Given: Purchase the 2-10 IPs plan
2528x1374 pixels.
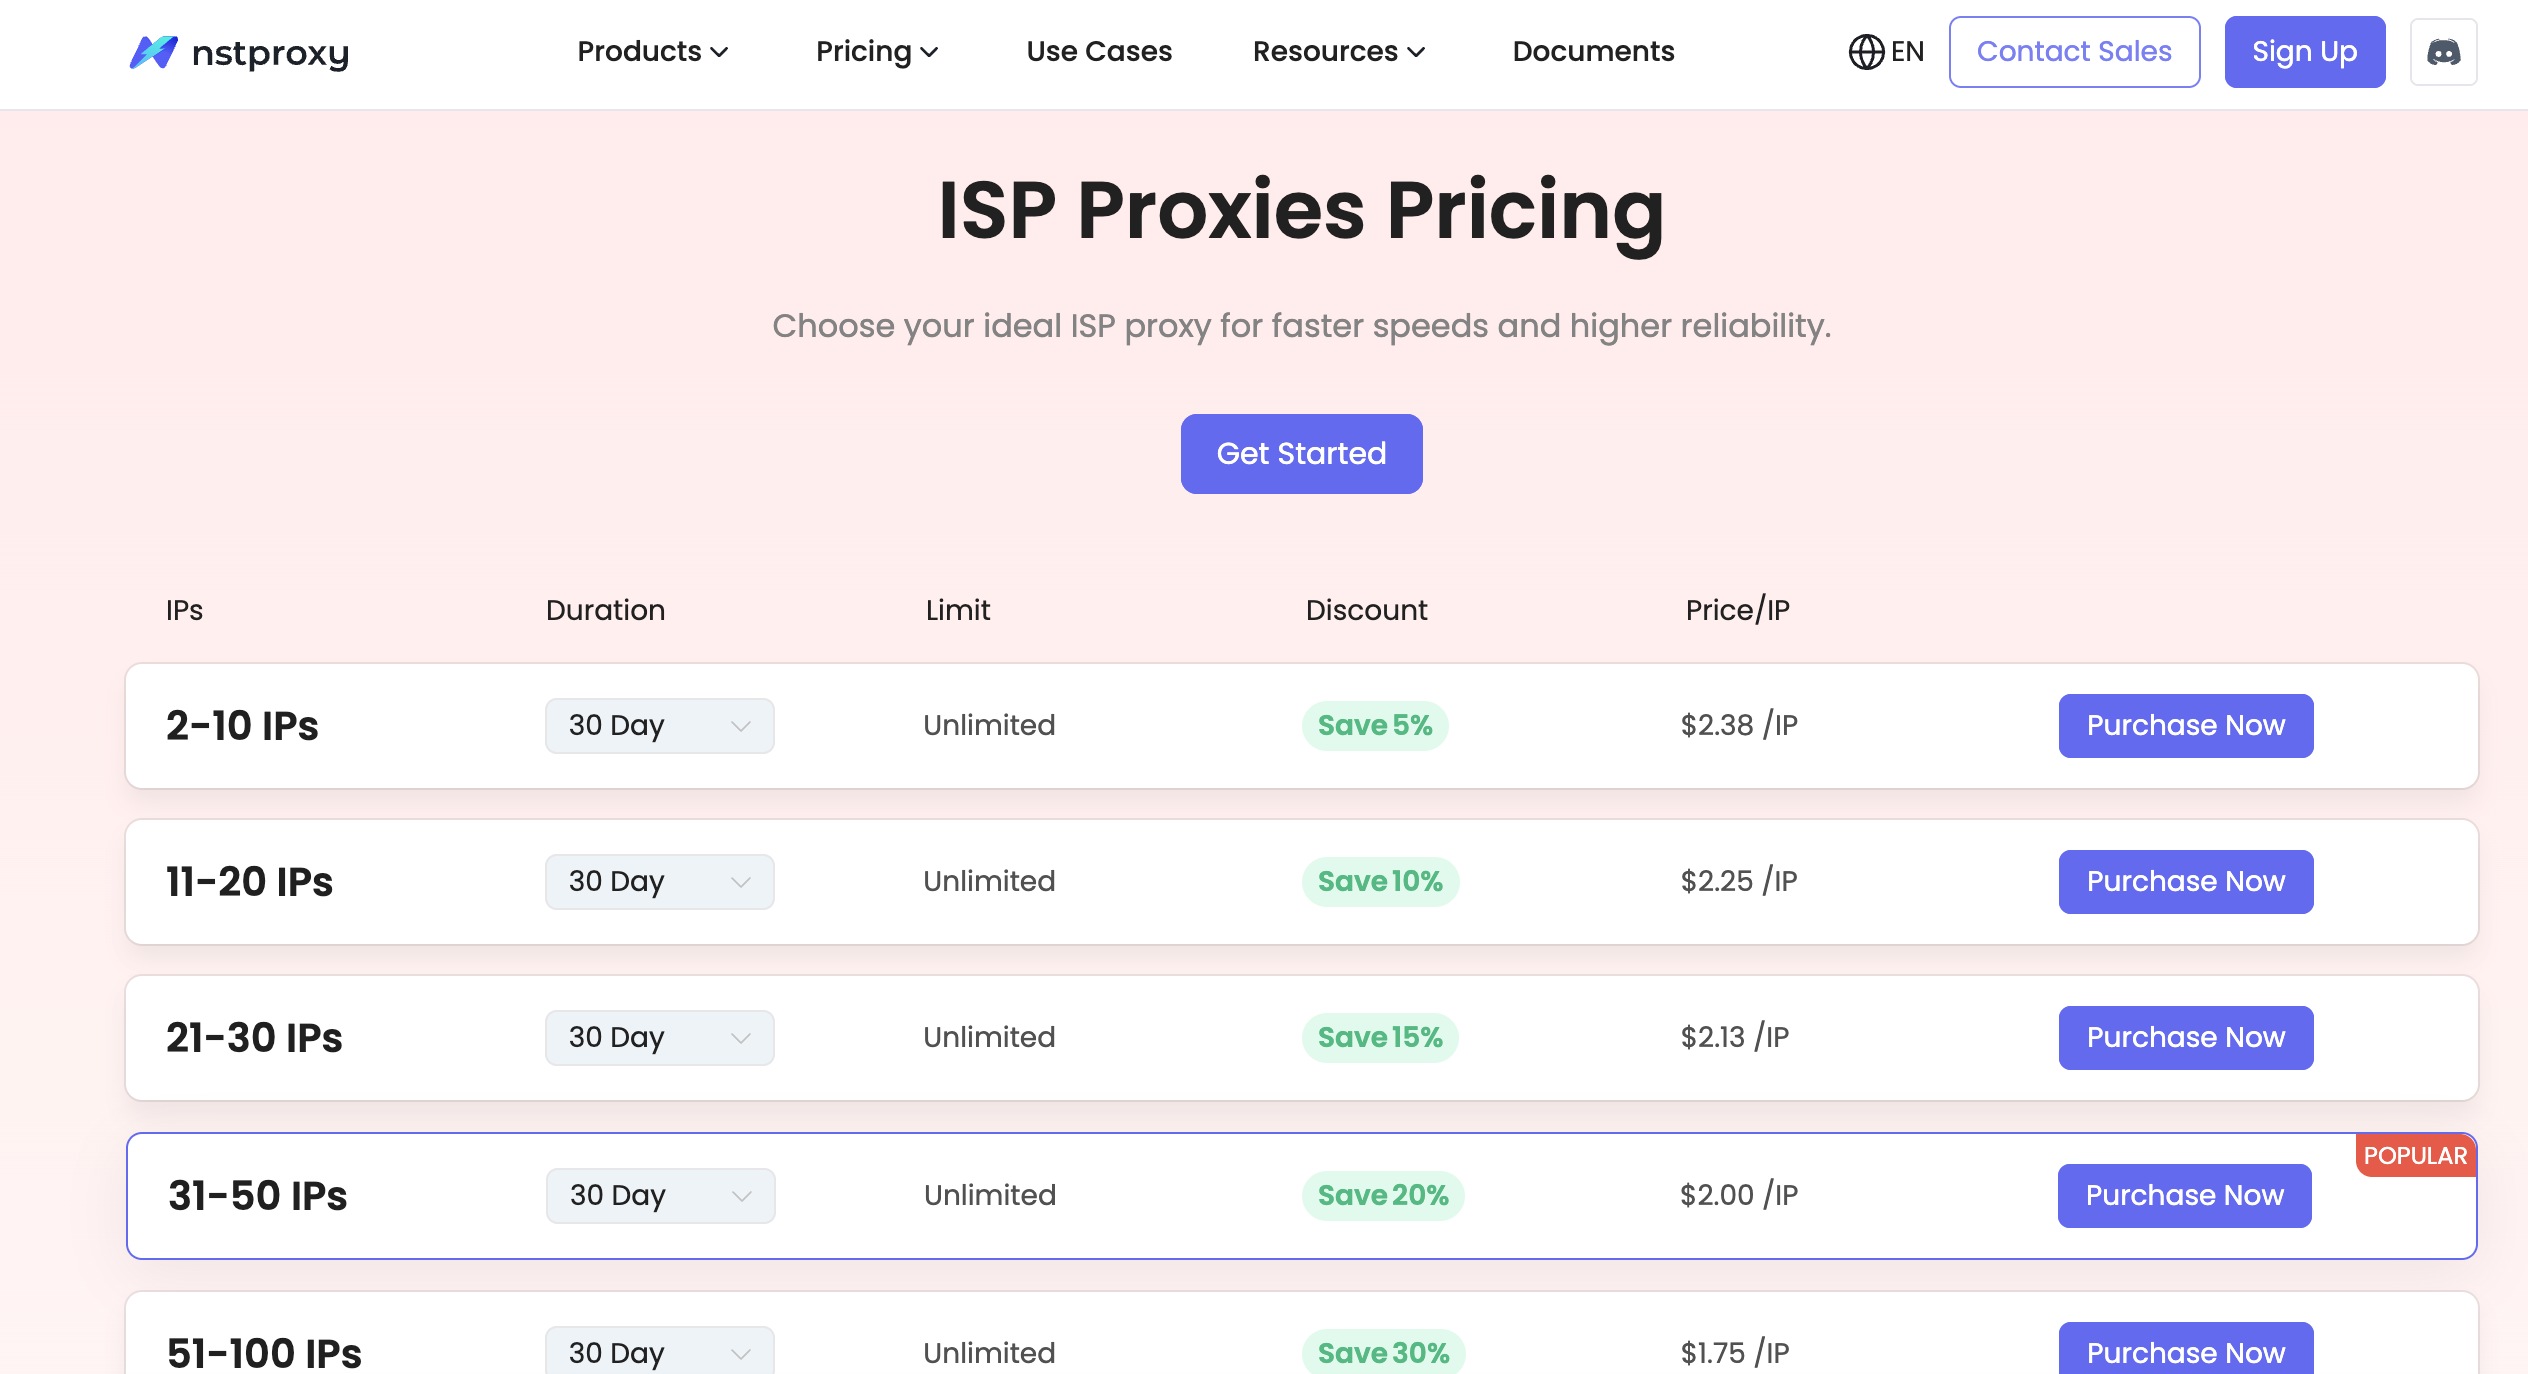Looking at the screenshot, I should [2185, 726].
